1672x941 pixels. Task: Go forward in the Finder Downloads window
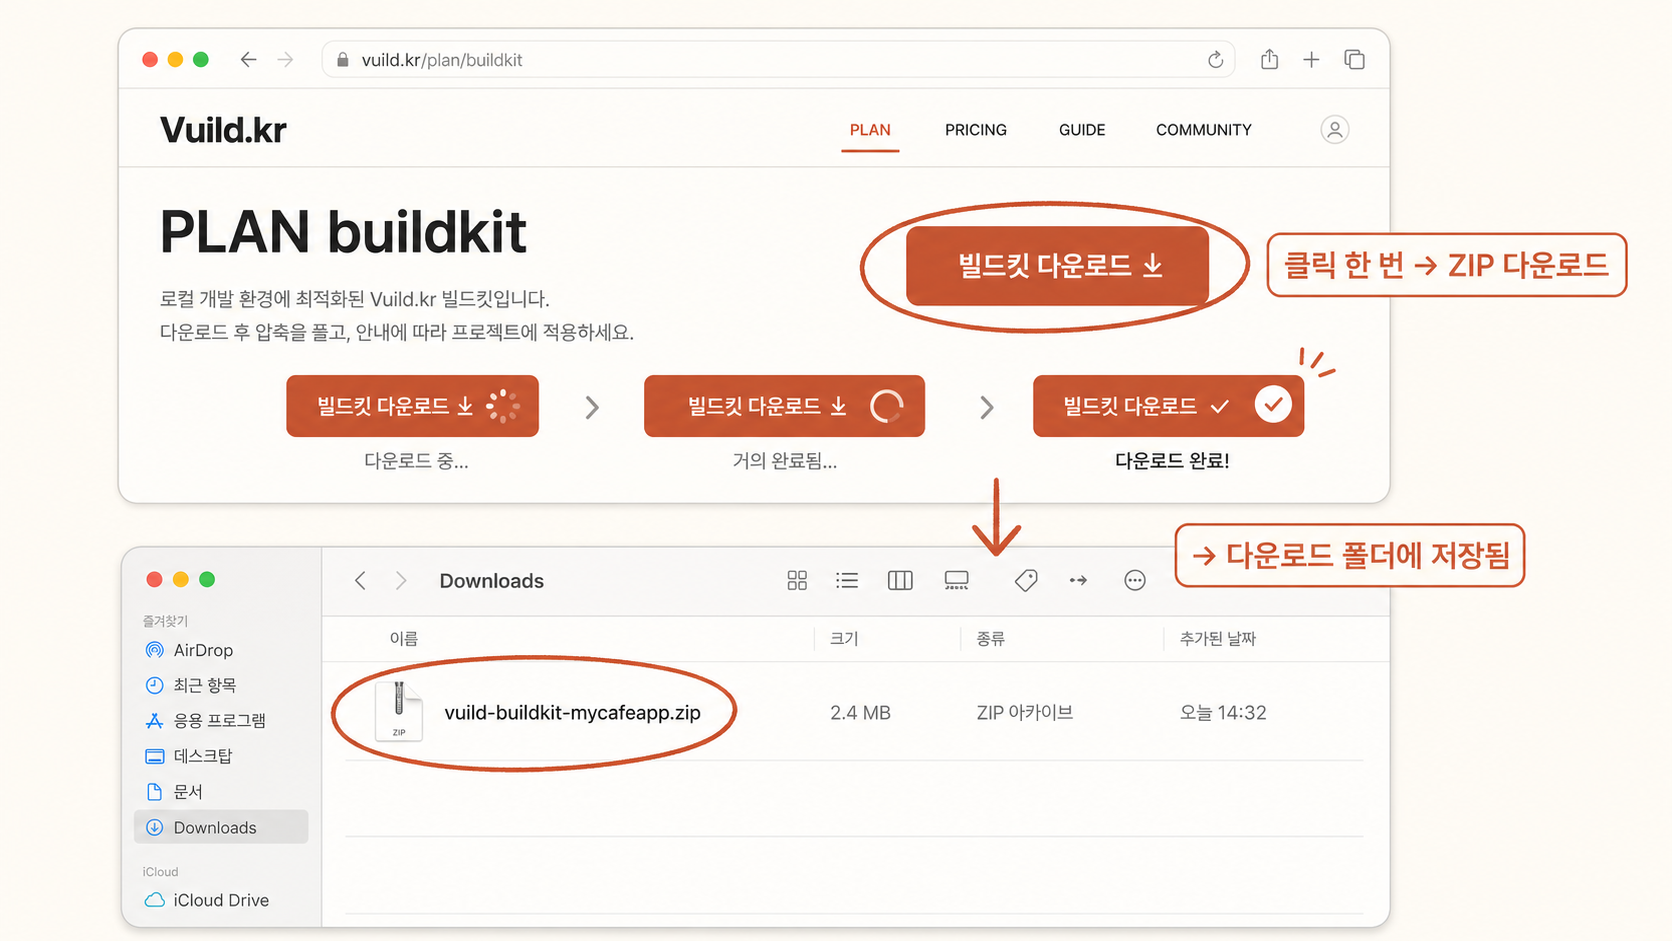(x=400, y=581)
